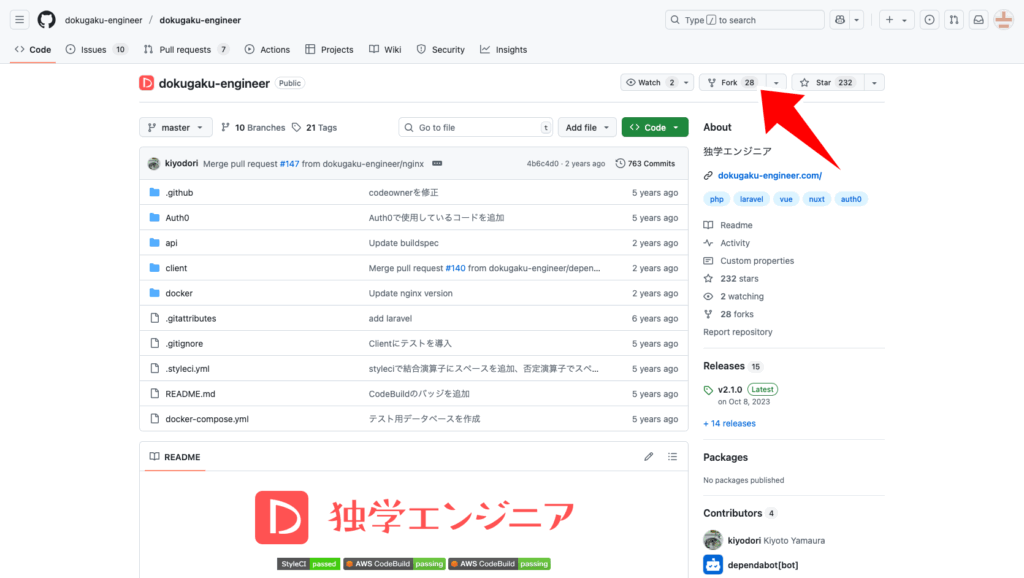
Task: Edit README using the pencil icon
Action: click(648, 457)
